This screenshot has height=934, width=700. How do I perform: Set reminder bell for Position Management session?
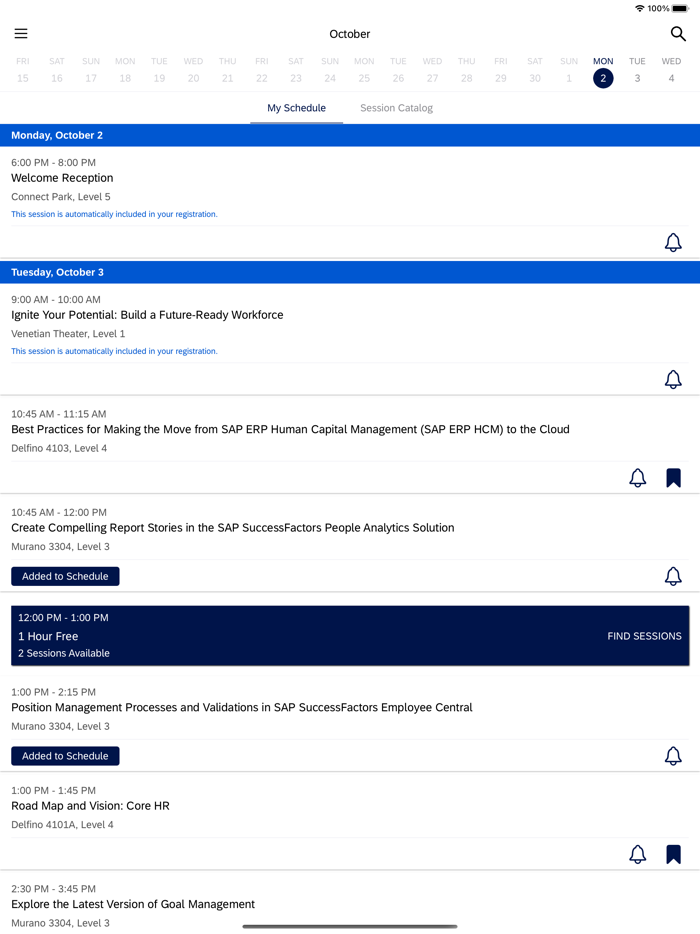[x=673, y=756]
